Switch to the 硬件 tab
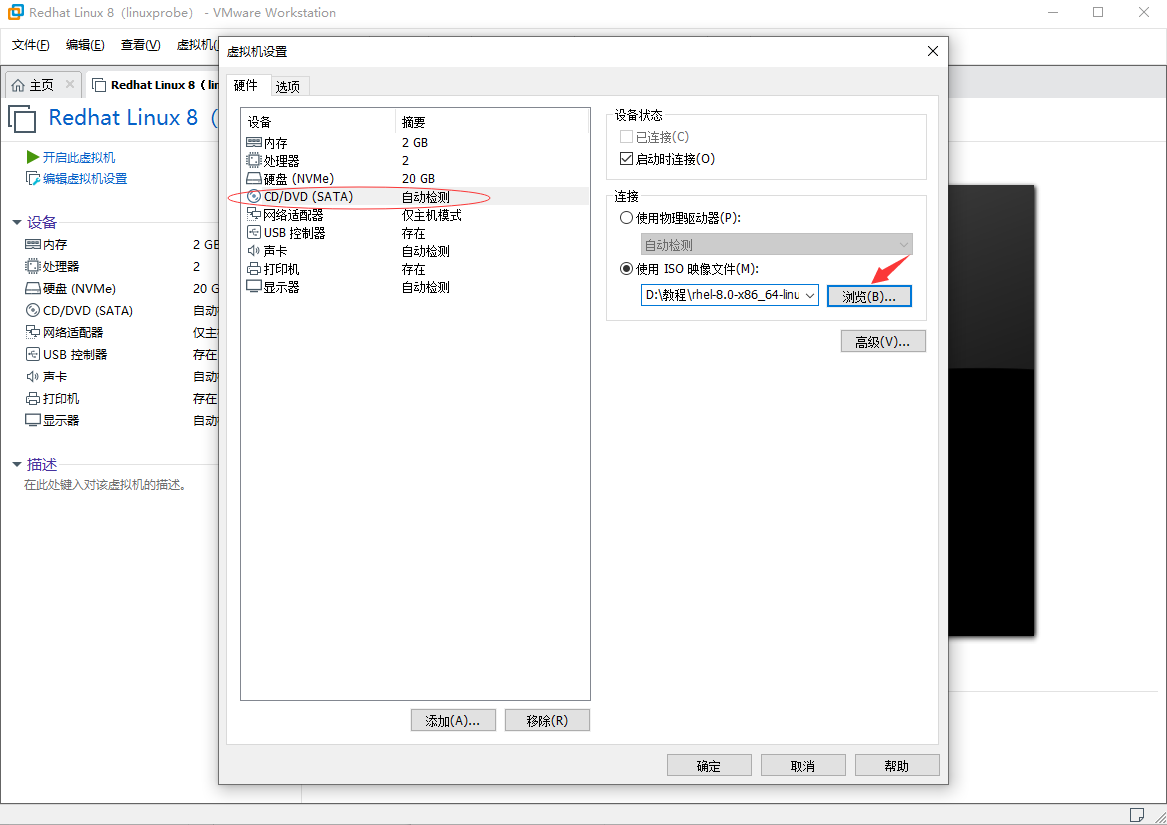The image size is (1167, 825). coord(246,86)
